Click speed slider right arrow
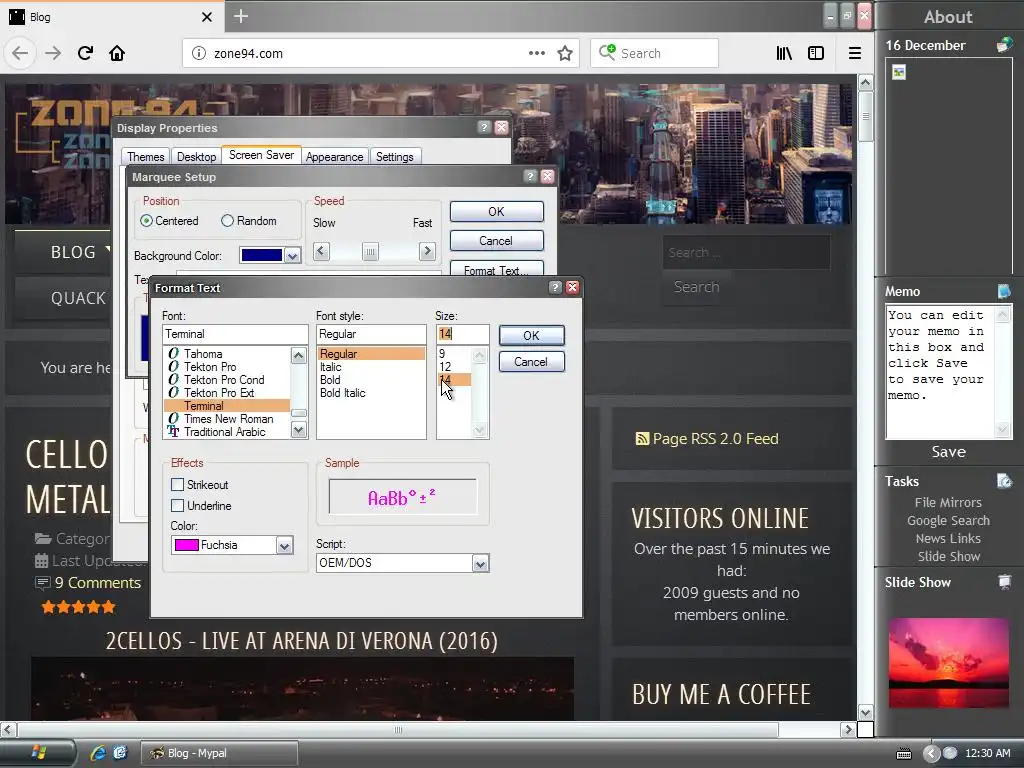 click(x=427, y=251)
